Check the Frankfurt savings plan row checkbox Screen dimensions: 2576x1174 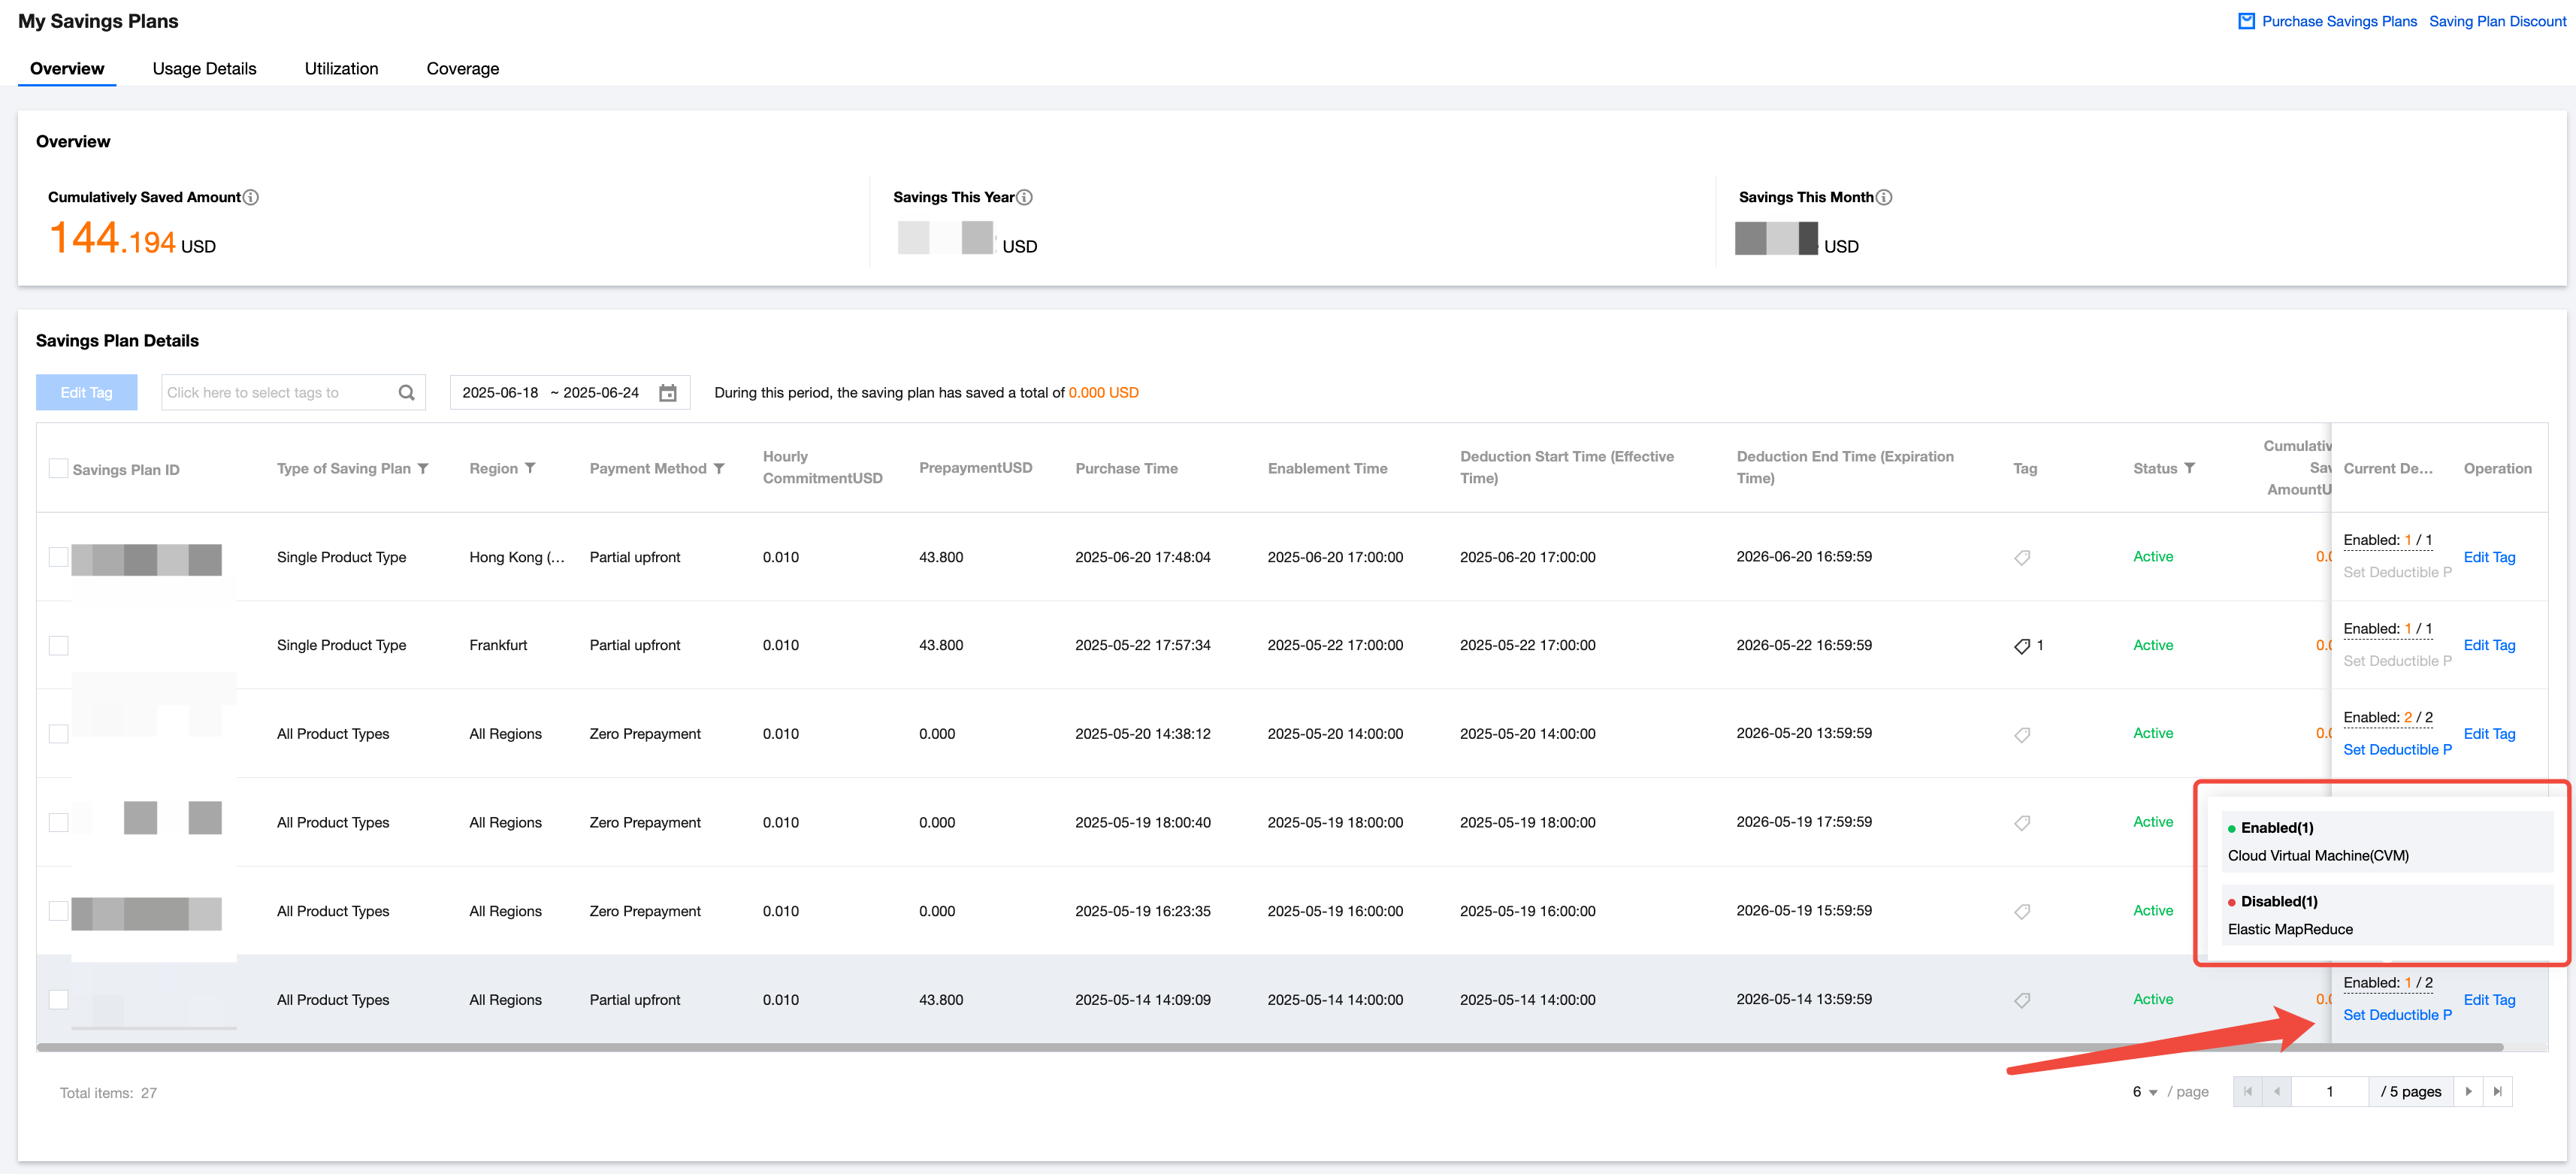tap(59, 646)
